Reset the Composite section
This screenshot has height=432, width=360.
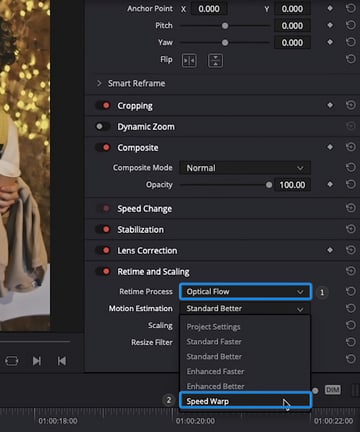pyautogui.click(x=351, y=147)
